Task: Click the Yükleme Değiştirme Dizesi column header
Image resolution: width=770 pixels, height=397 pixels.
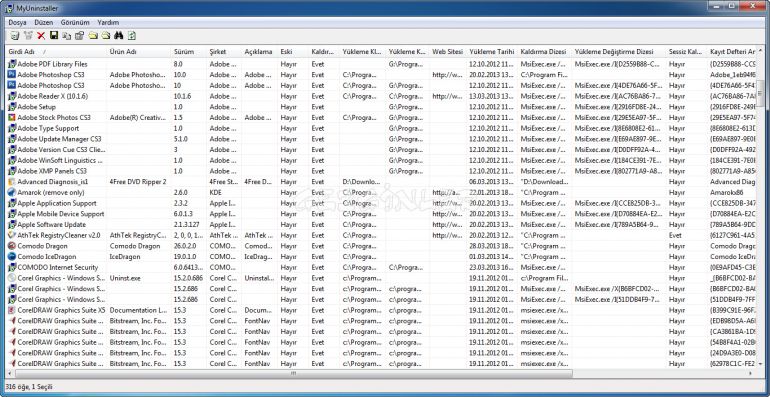Action: click(x=619, y=52)
